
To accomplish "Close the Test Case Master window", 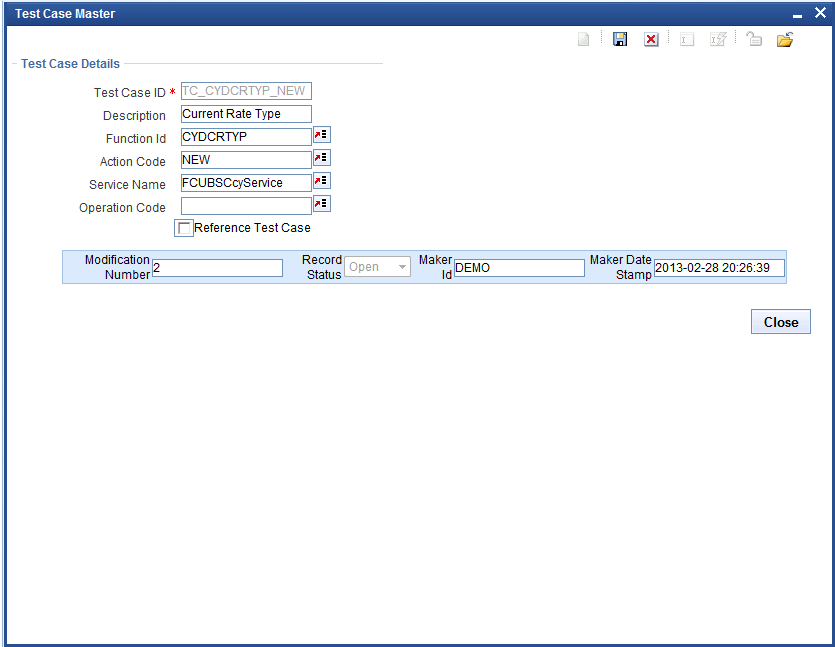I will coord(820,13).
